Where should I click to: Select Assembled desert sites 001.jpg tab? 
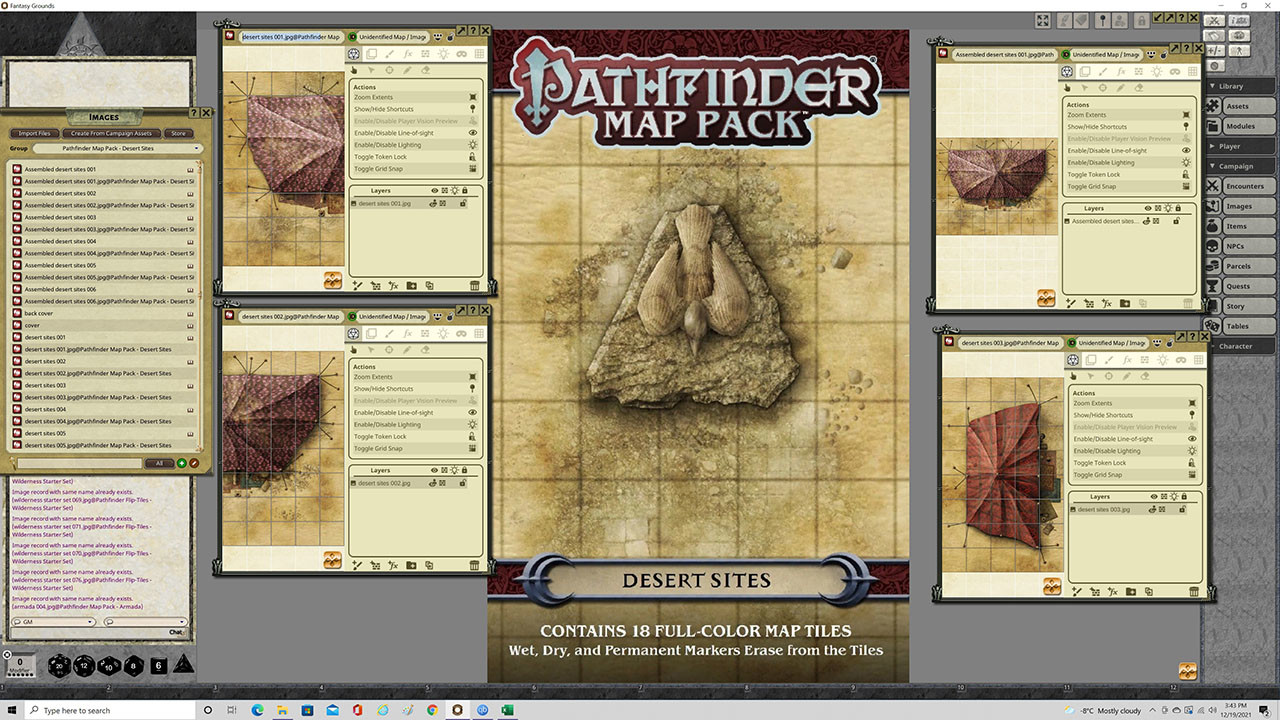[x=1004, y=54]
